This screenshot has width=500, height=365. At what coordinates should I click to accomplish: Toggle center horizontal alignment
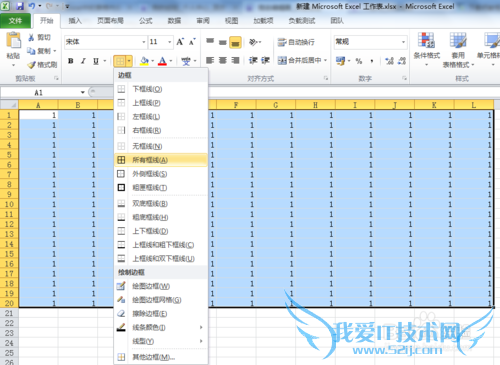point(223,60)
